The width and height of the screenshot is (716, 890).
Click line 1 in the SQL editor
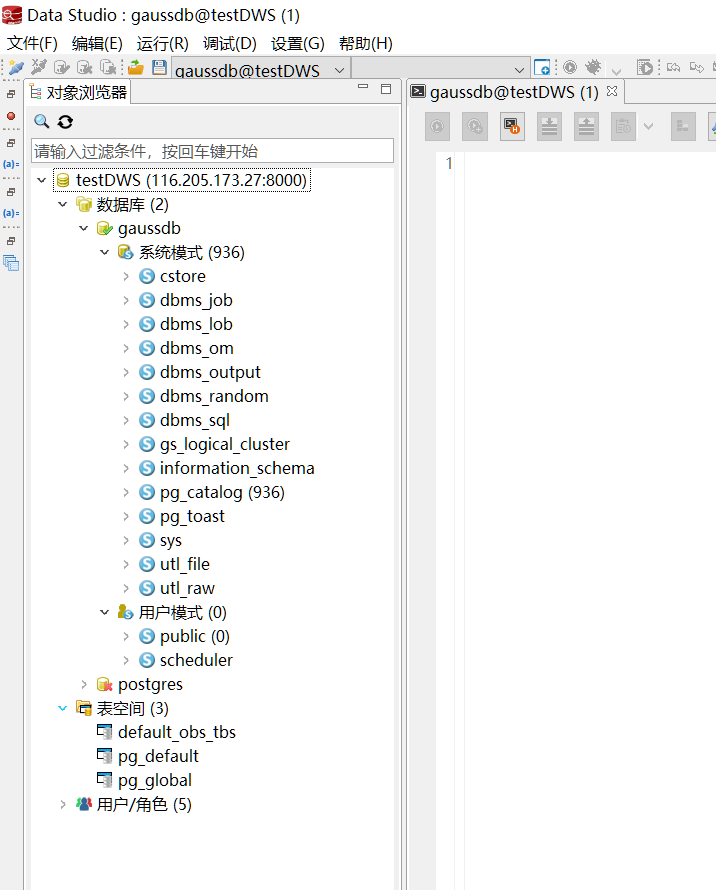click(x=589, y=163)
